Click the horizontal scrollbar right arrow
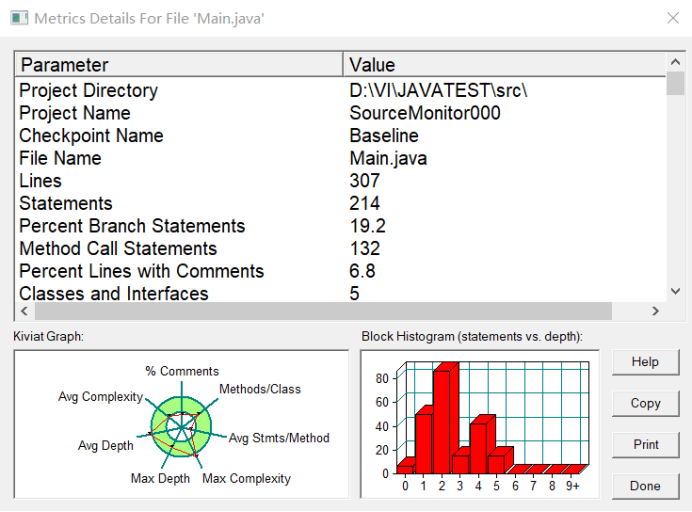This screenshot has height=512, width=692. [x=655, y=311]
